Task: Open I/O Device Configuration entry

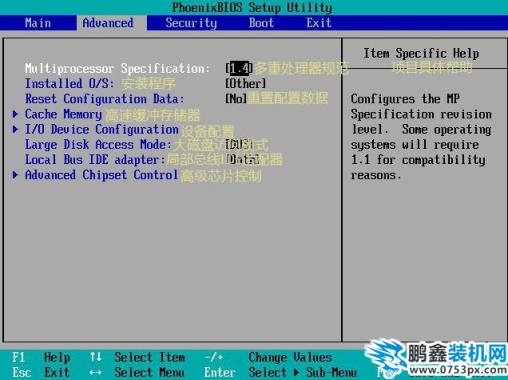Action: pyautogui.click(x=102, y=129)
